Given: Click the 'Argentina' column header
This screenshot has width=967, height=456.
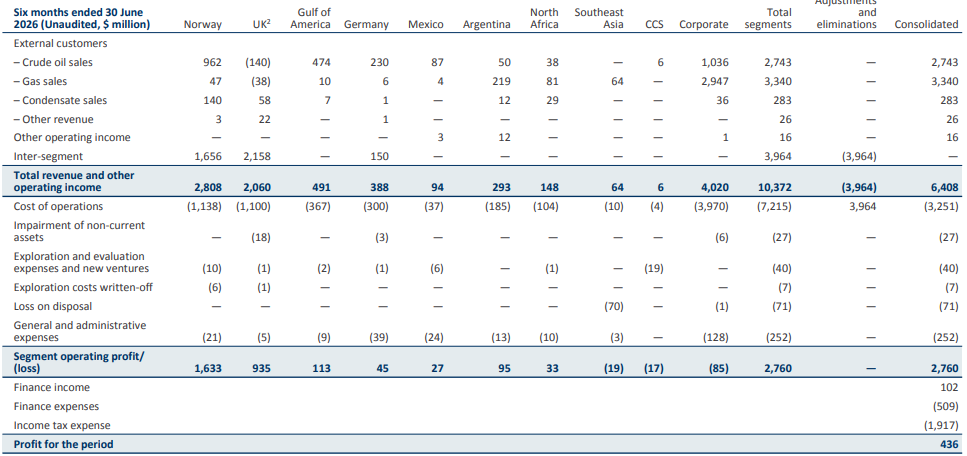Looking at the screenshot, I should (x=487, y=25).
